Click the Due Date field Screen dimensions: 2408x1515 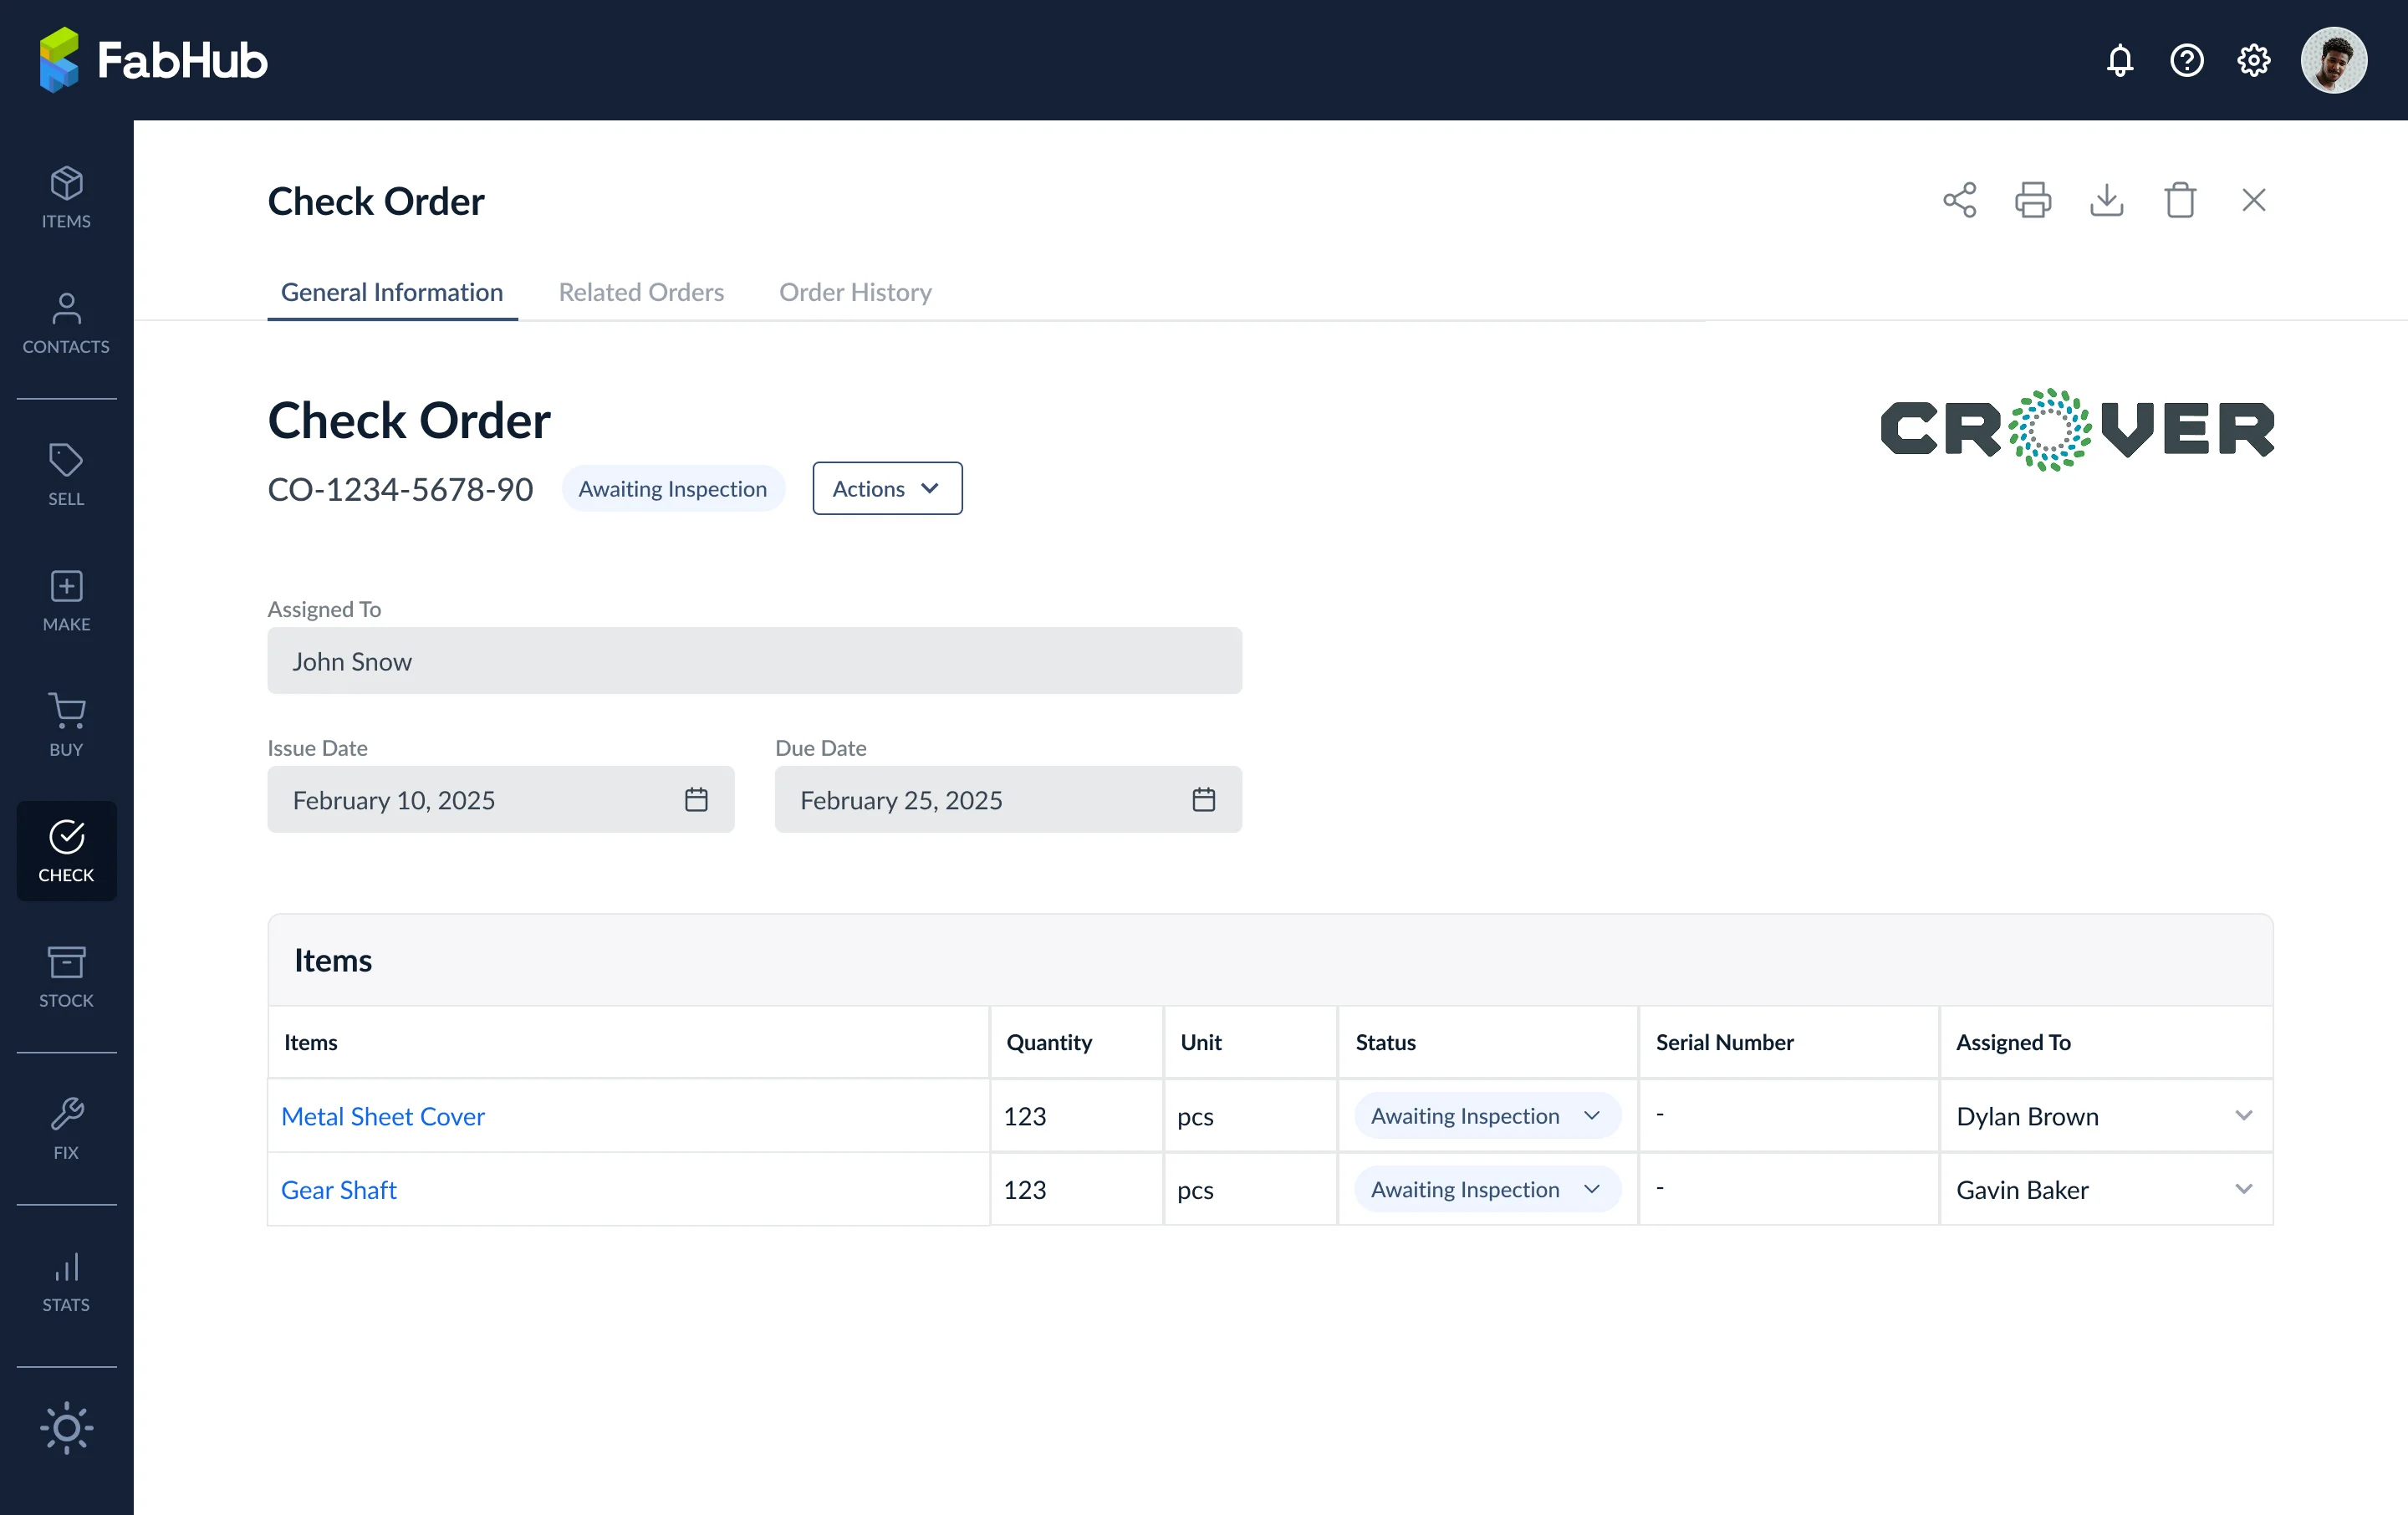[x=1008, y=800]
